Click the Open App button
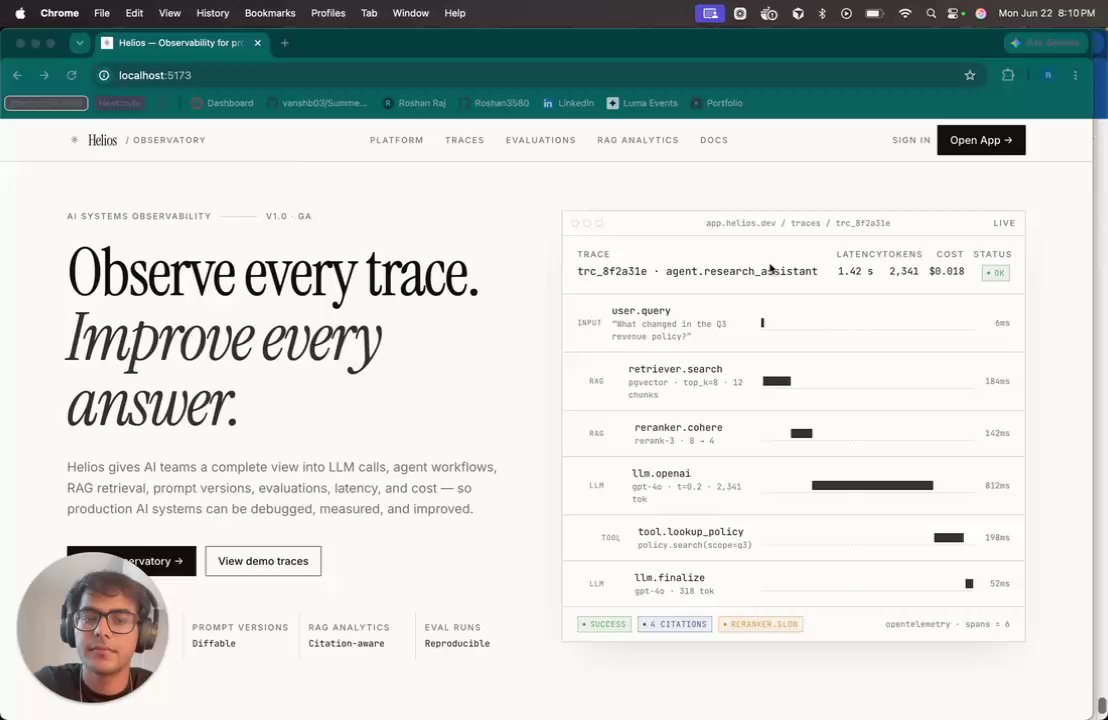 [981, 140]
